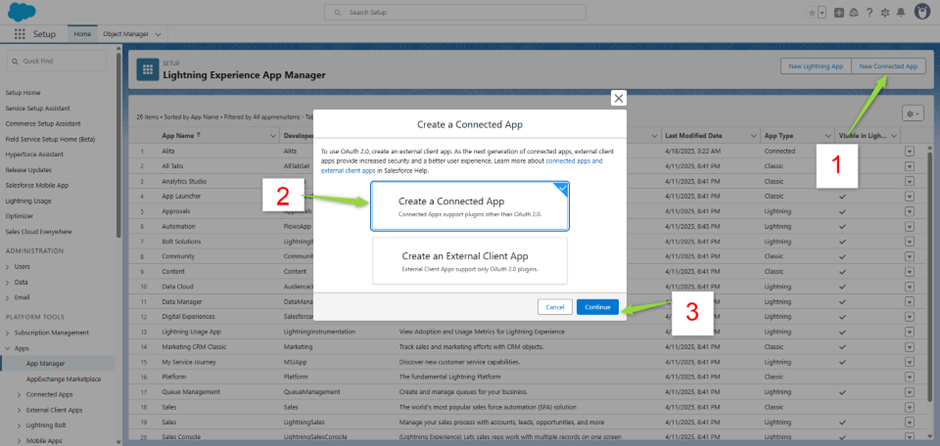Click the Marketing CRM Classic app name
This screenshot has width=940, height=446.
coord(194,346)
